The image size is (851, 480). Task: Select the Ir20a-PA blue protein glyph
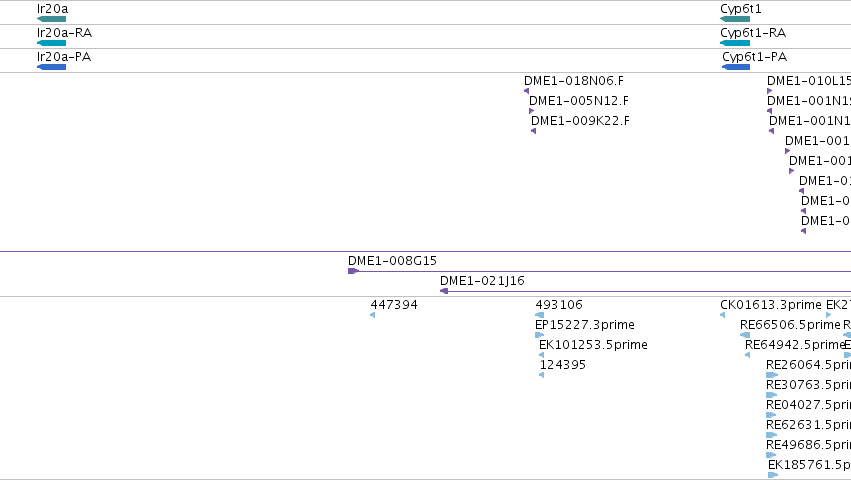pyautogui.click(x=52, y=67)
